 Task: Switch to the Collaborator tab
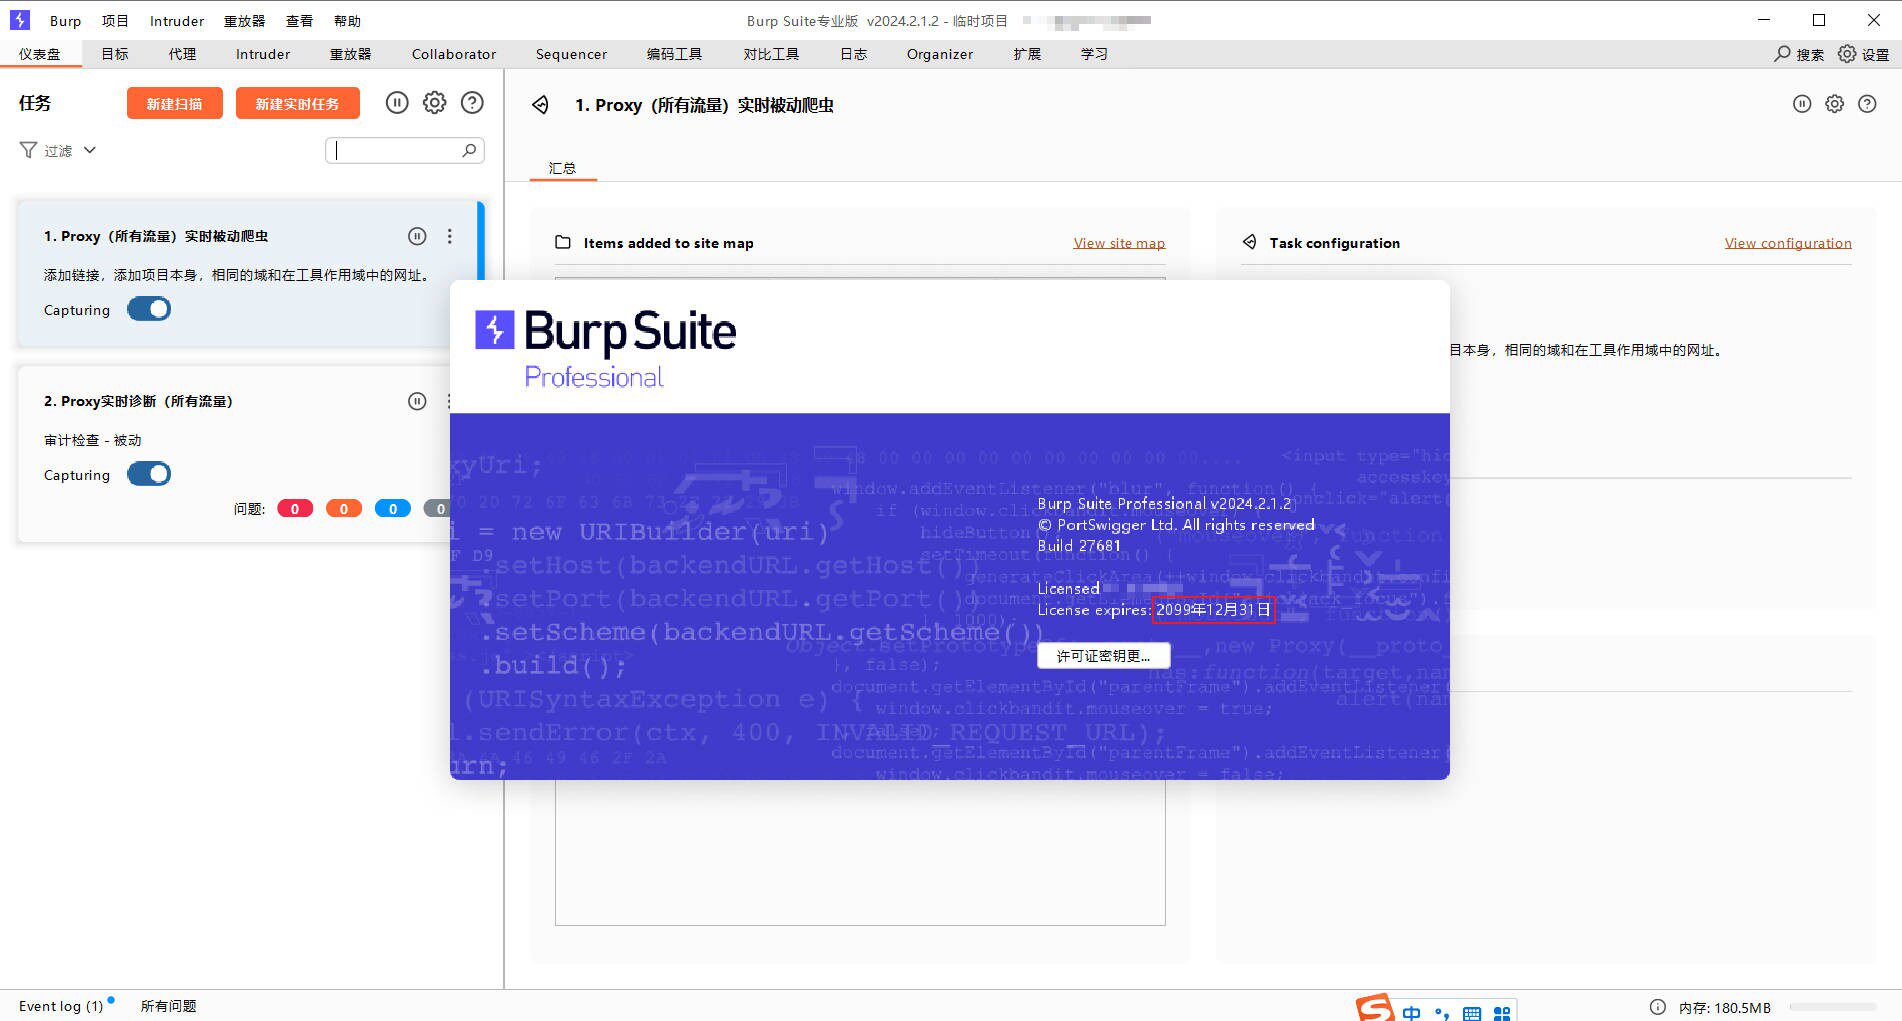coord(454,54)
